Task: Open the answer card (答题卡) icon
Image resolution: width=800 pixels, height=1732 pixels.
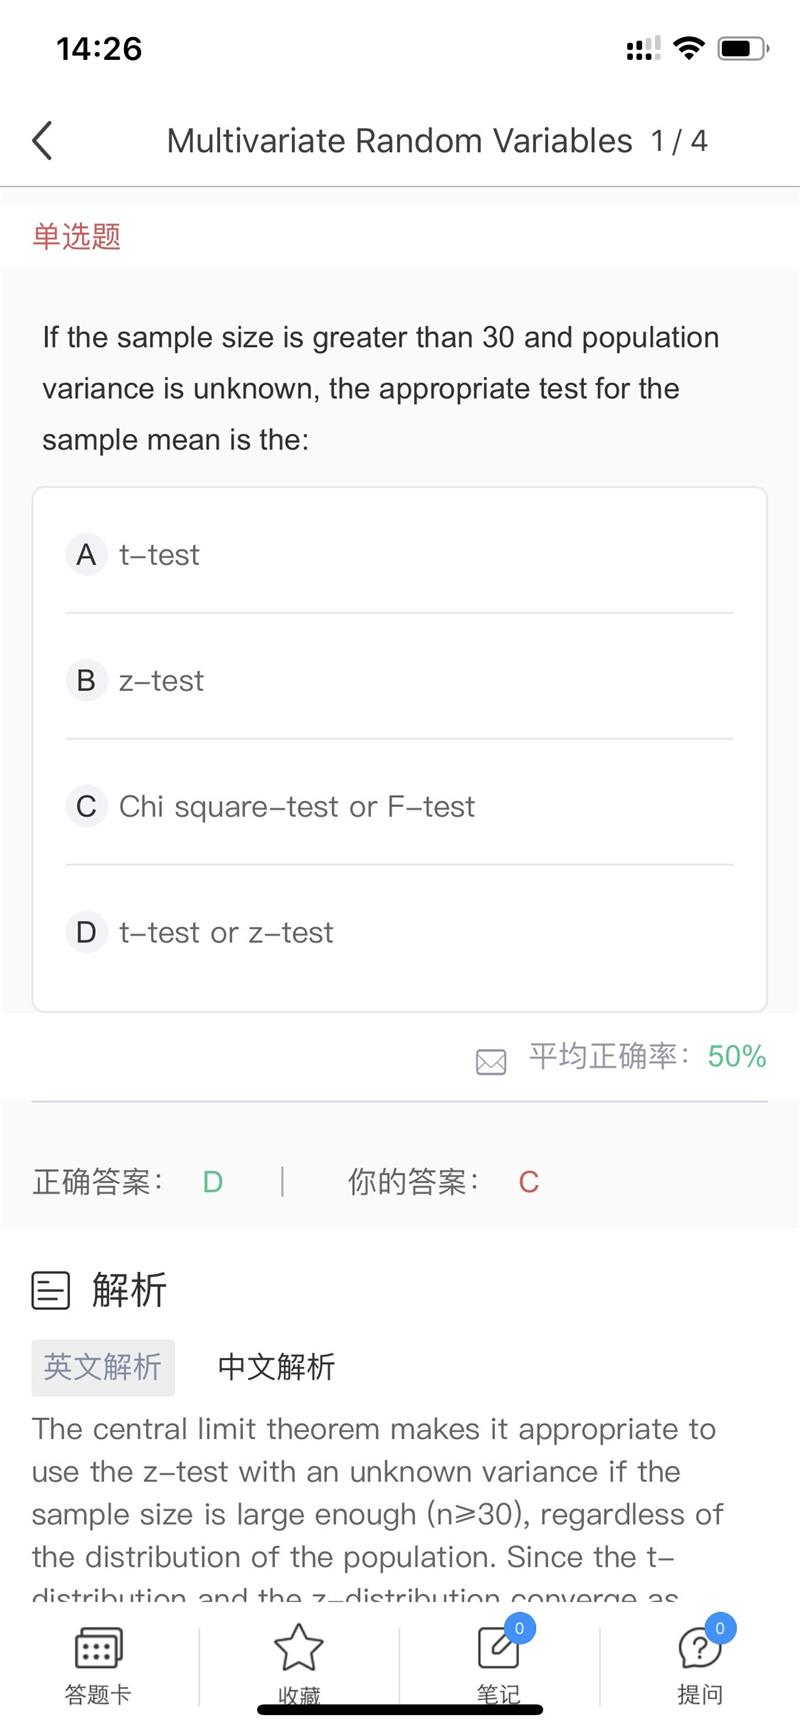Action: click(x=98, y=1647)
